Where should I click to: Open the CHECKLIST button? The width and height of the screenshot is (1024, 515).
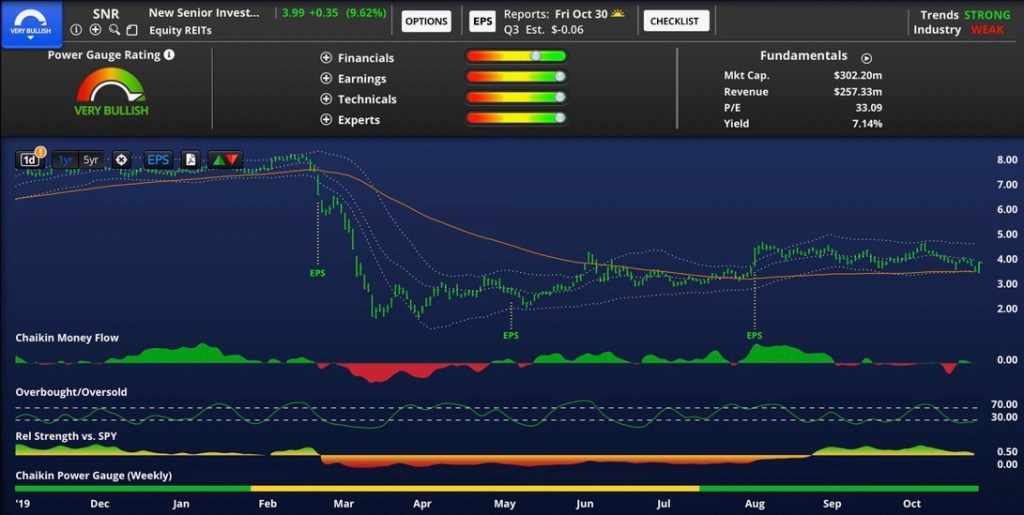(676, 21)
